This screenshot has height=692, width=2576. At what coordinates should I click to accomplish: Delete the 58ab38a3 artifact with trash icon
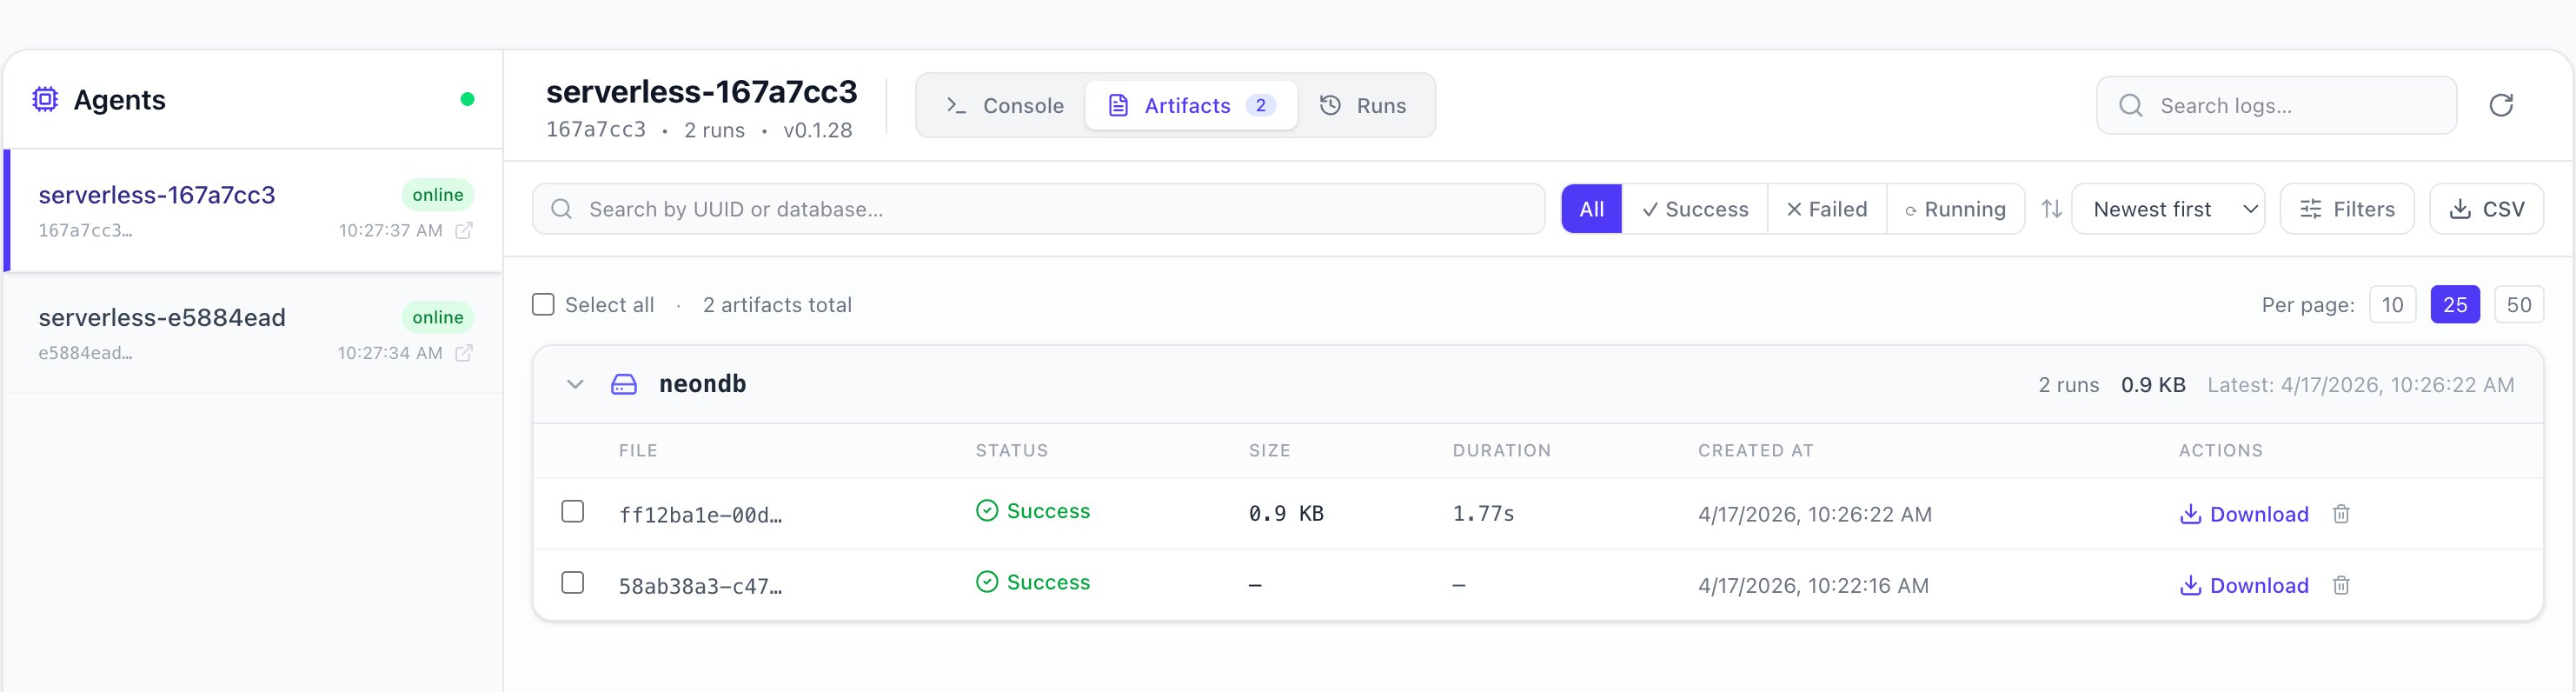2340,585
